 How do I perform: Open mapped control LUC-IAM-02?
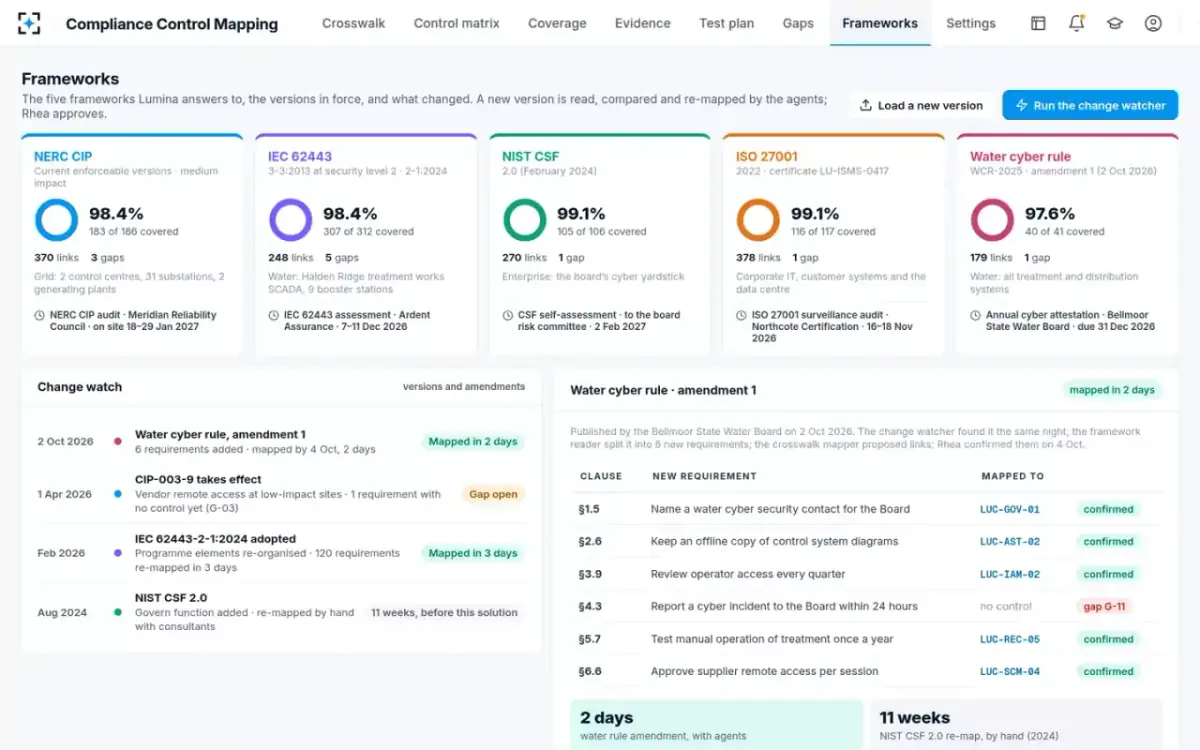click(1010, 575)
